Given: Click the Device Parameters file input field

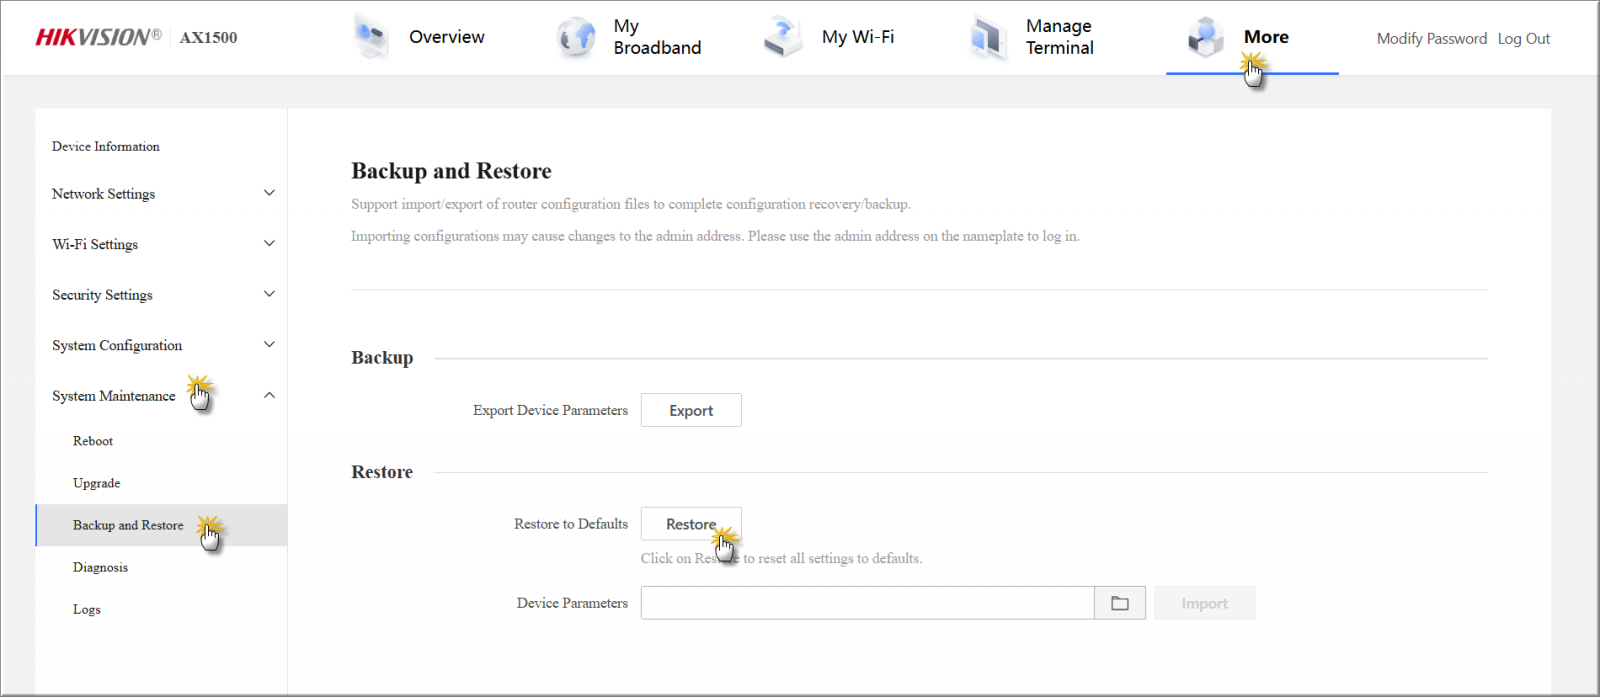Looking at the screenshot, I should [867, 603].
